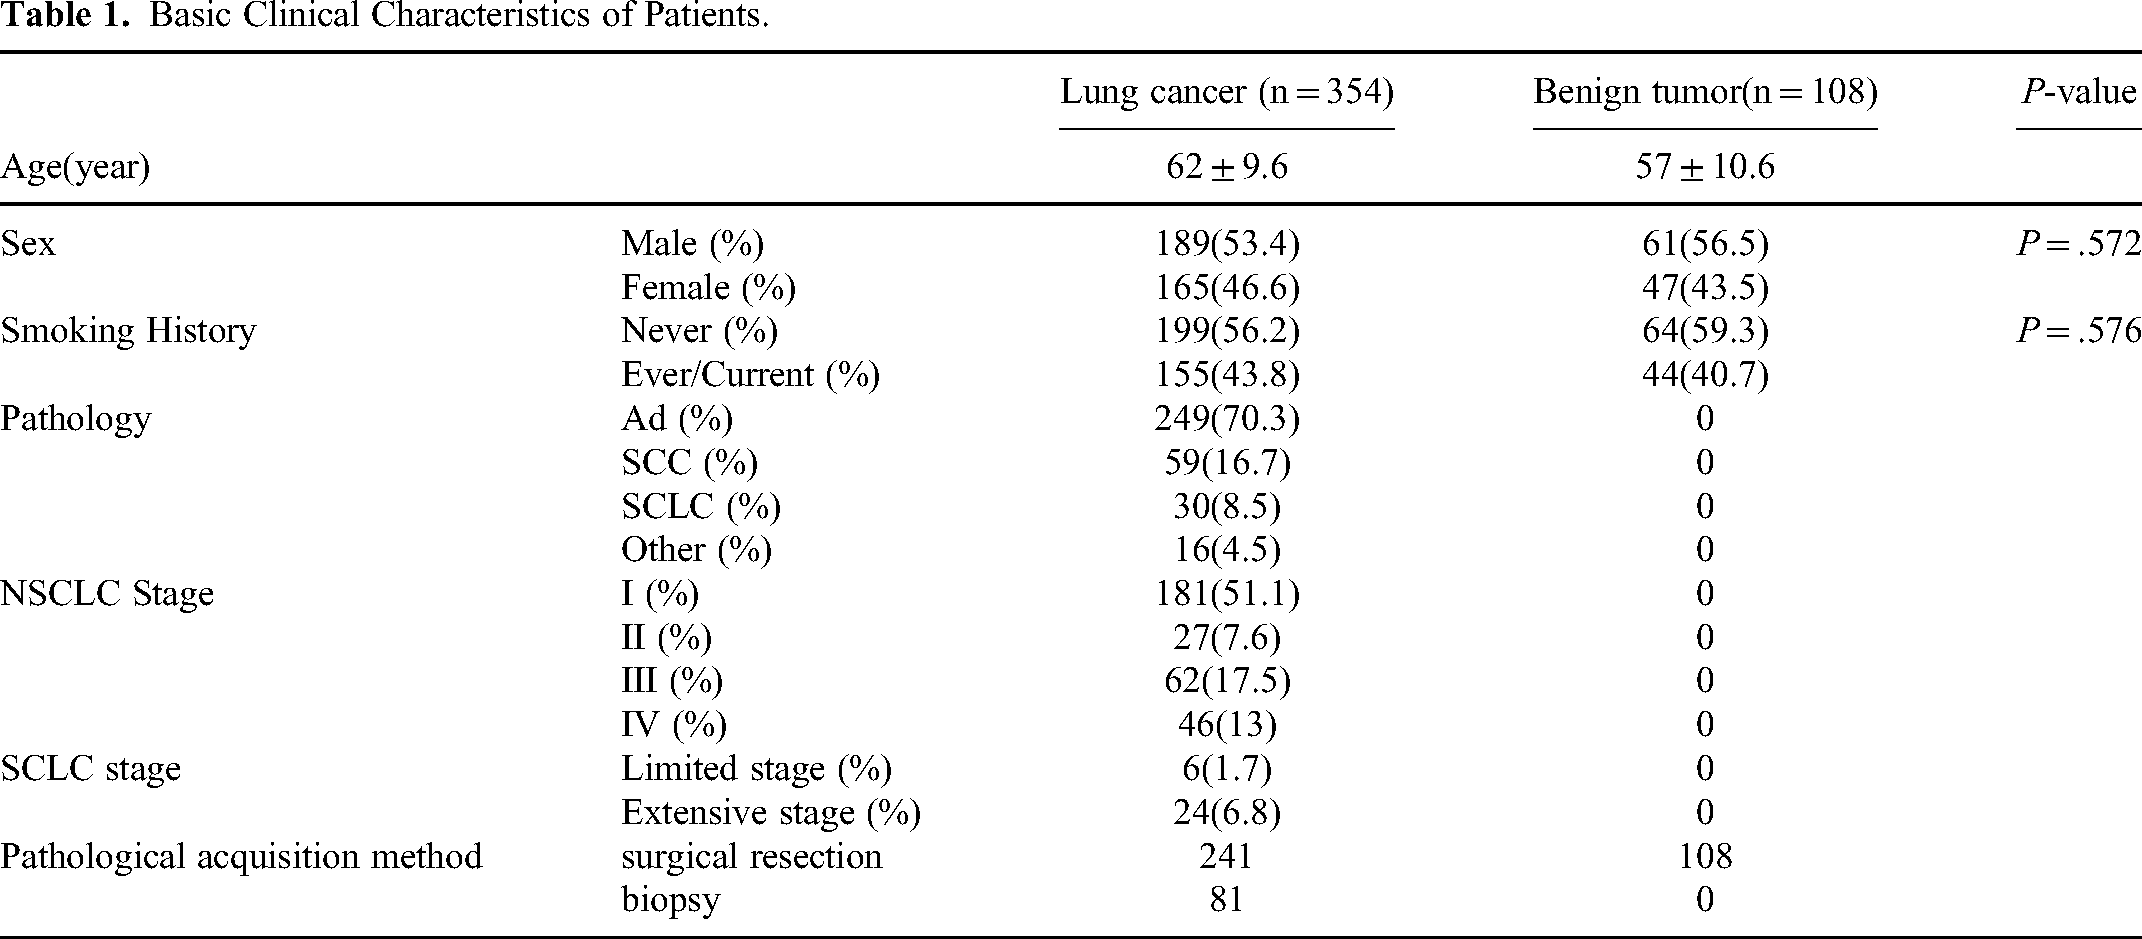This screenshot has width=2142, height=939.
Task: Select the surgical resection benign value 108
Action: 1705,857
